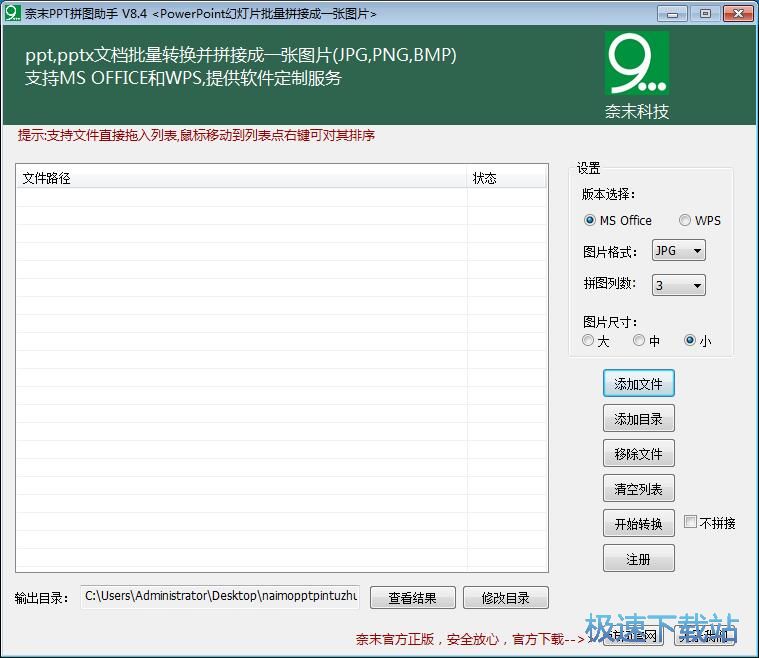This screenshot has width=759, height=658.
Task: Click the 奈末官方正版 download notice text
Action: tap(470, 639)
